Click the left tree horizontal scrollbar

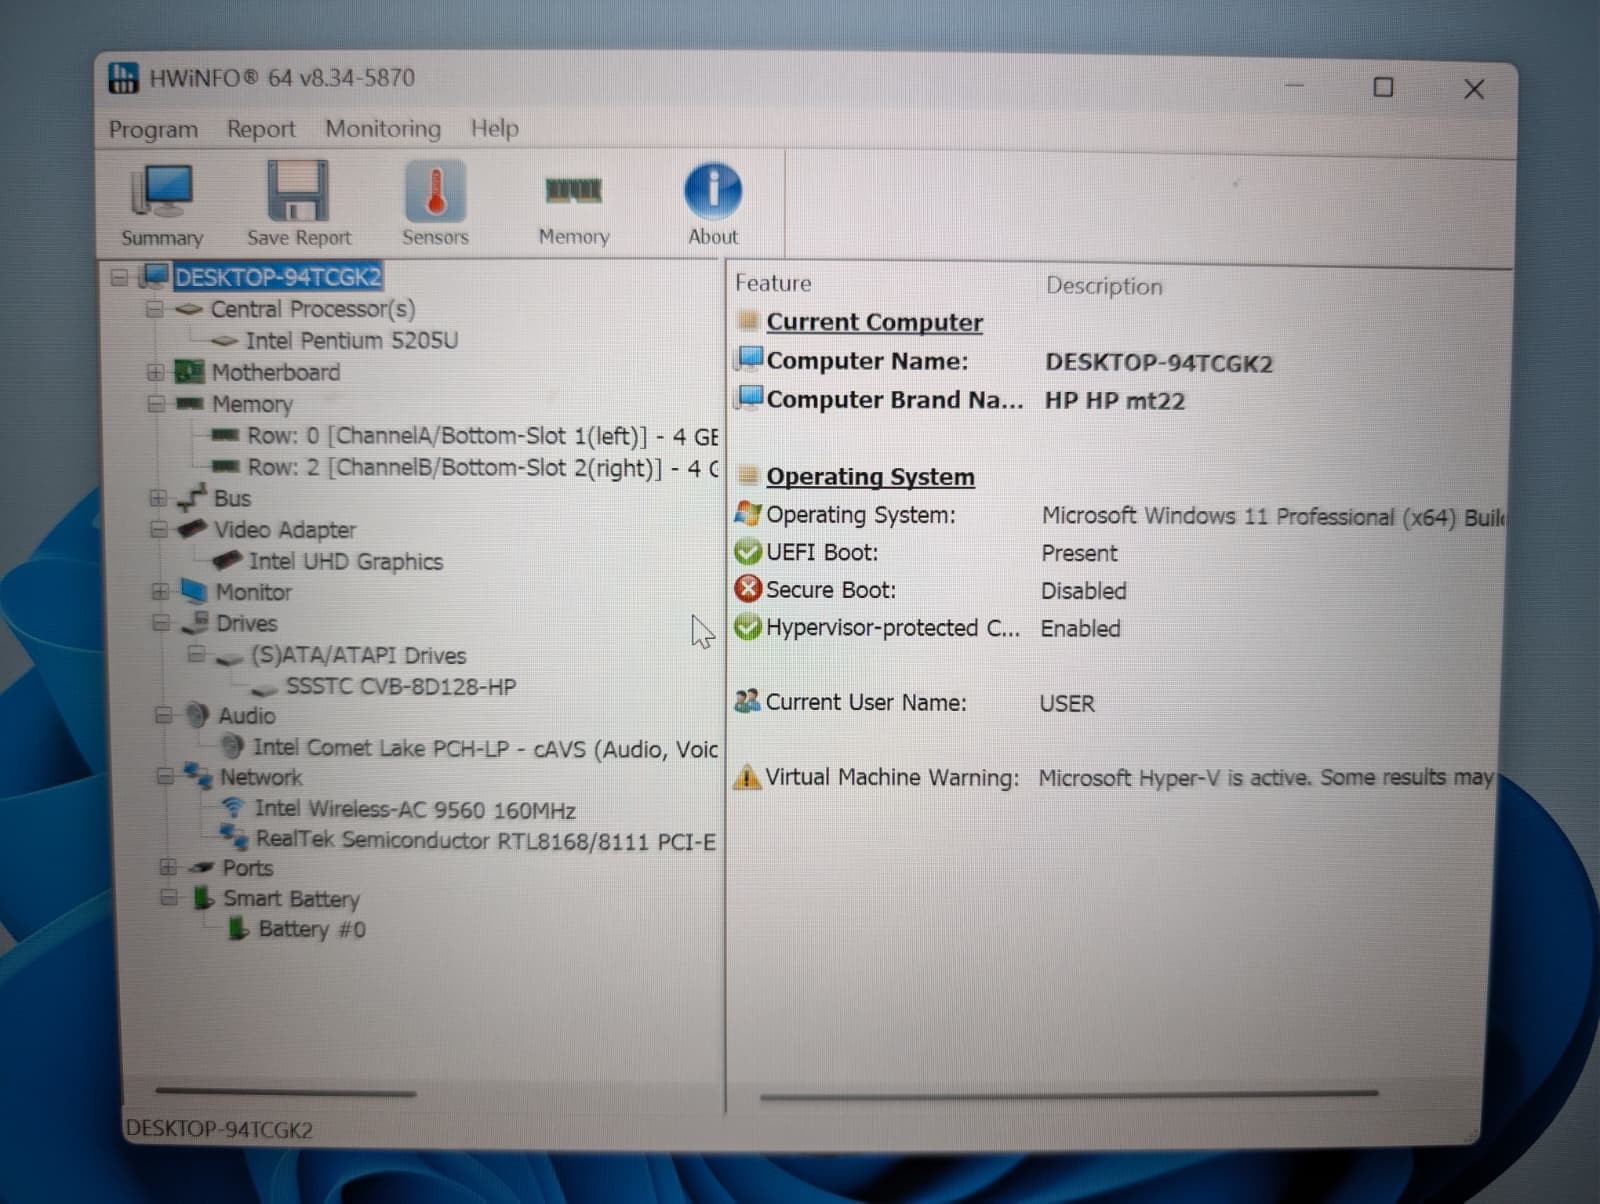click(x=285, y=1093)
